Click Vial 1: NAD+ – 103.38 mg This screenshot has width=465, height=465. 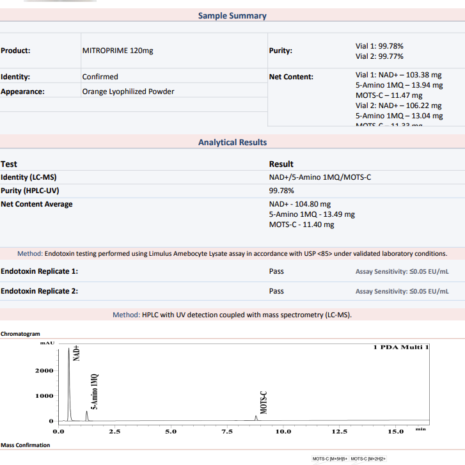tap(398, 75)
